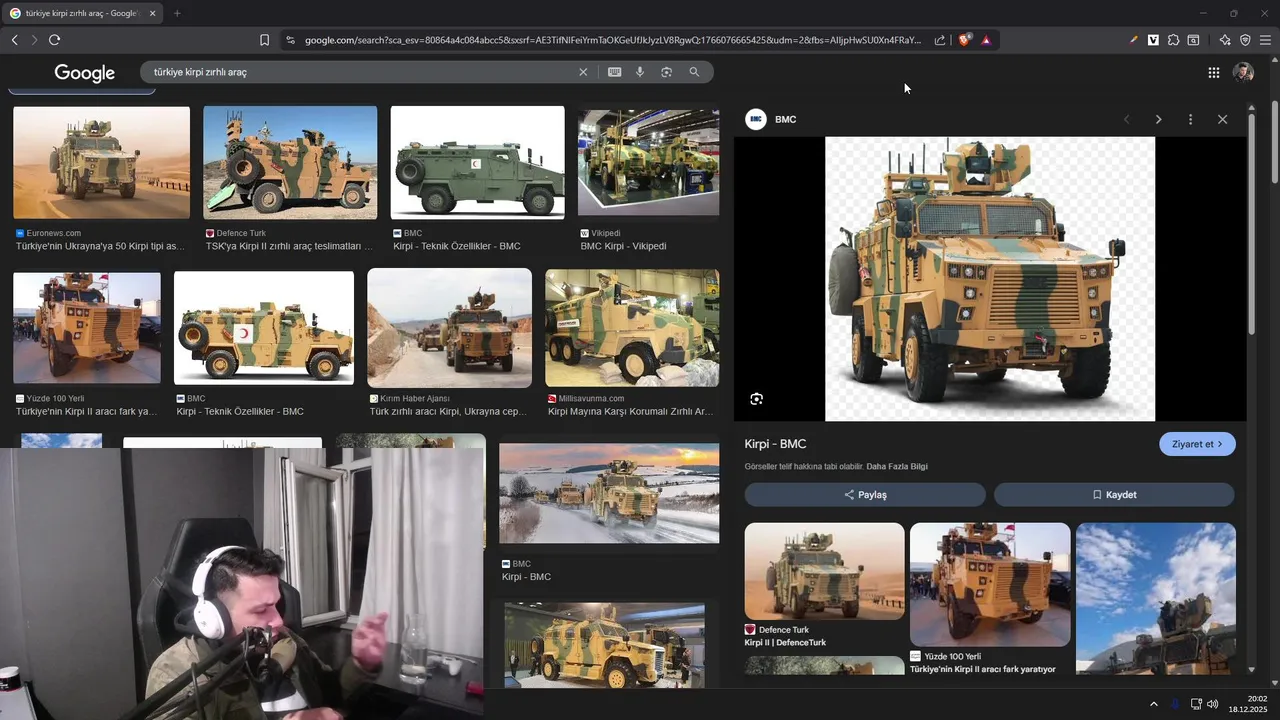Focus the search field with türkiye kirpi zırhlı araç
Viewport: 1280px width, 720px height.
[360, 72]
